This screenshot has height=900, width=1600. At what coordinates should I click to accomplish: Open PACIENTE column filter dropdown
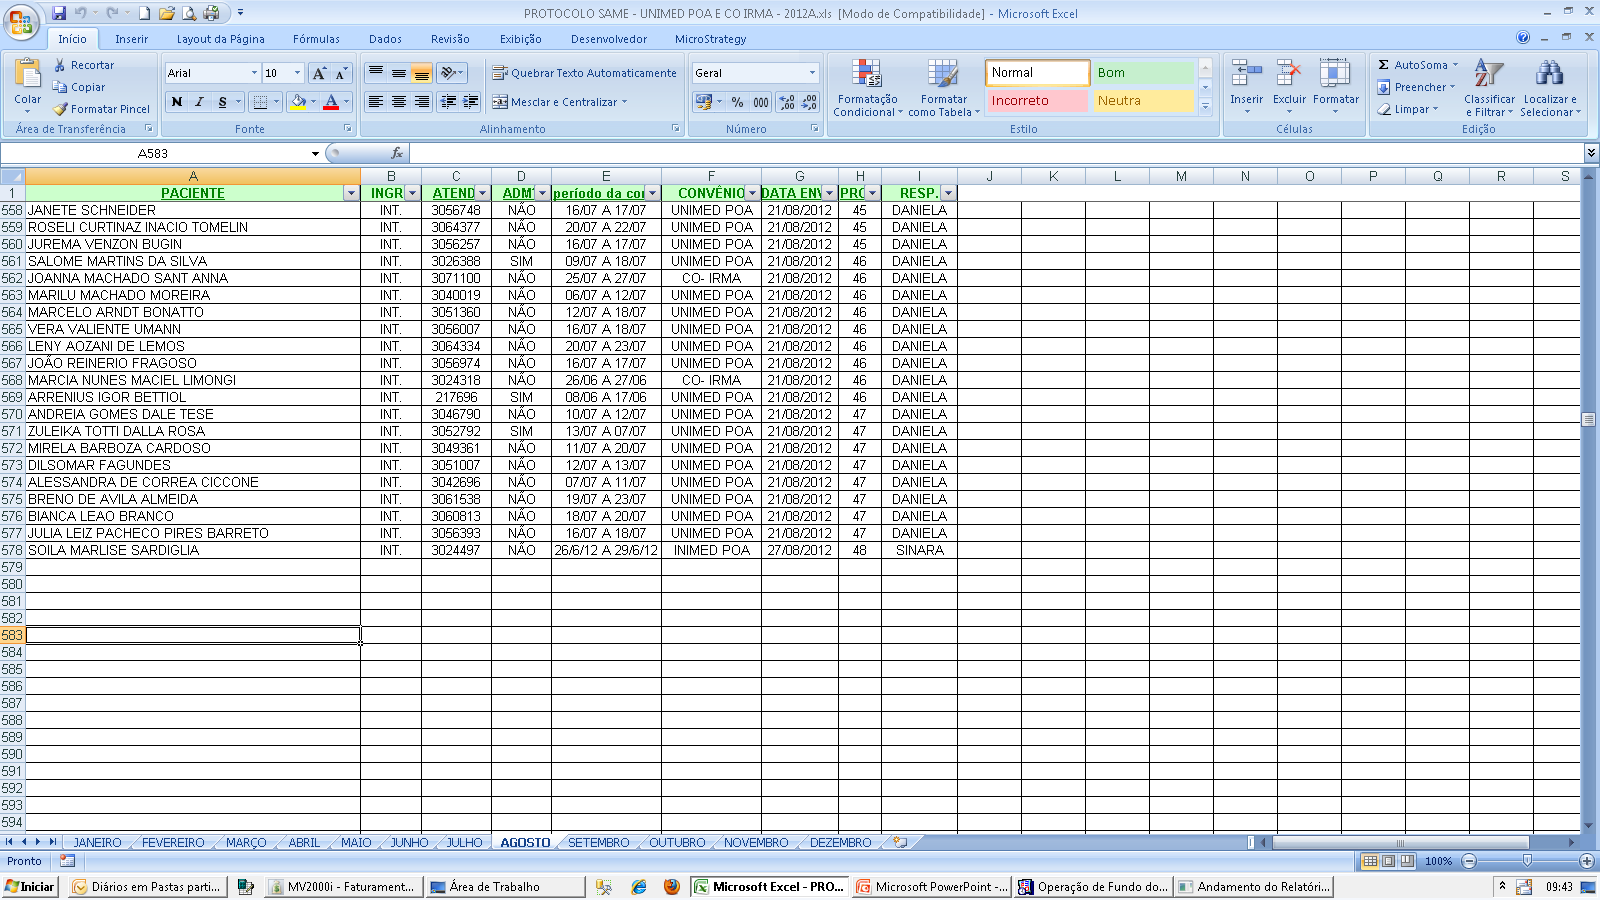[x=351, y=193]
